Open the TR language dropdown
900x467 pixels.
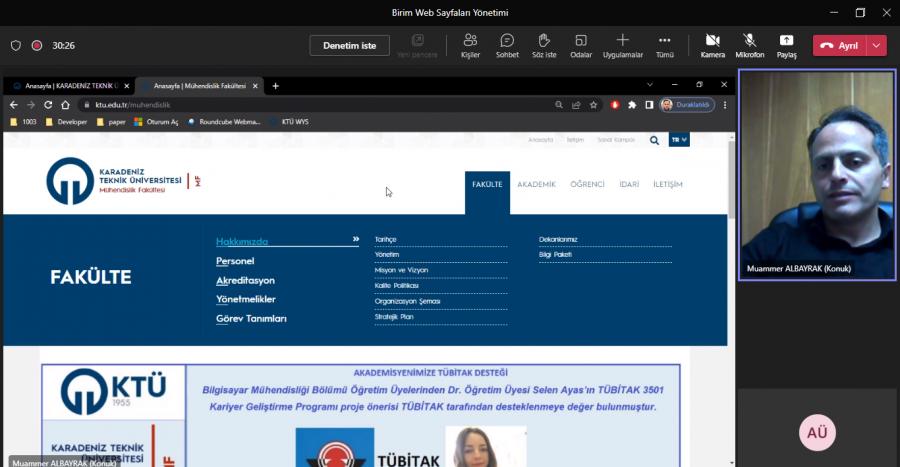(679, 140)
